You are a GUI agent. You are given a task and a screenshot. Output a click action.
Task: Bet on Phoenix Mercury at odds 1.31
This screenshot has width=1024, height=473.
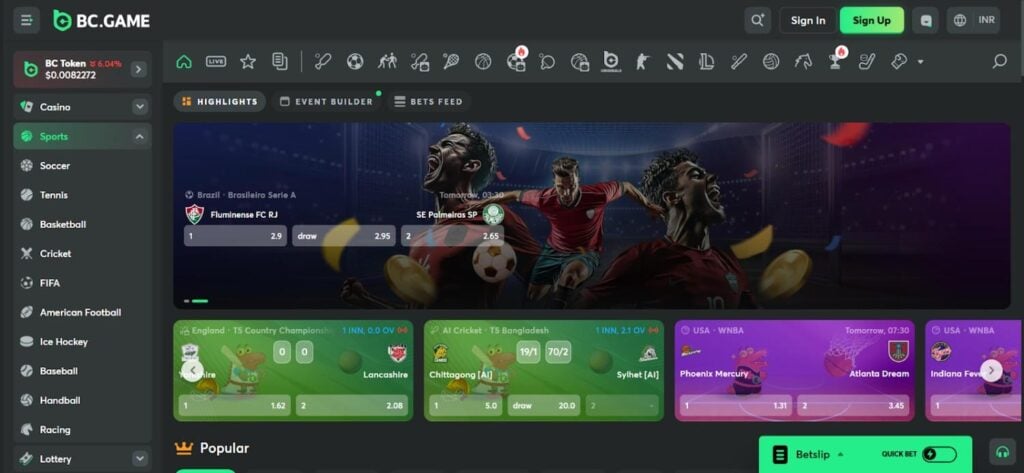click(736, 406)
